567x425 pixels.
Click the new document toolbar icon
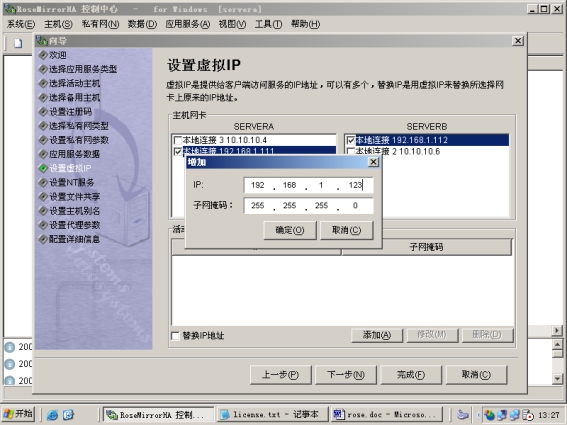(18, 43)
